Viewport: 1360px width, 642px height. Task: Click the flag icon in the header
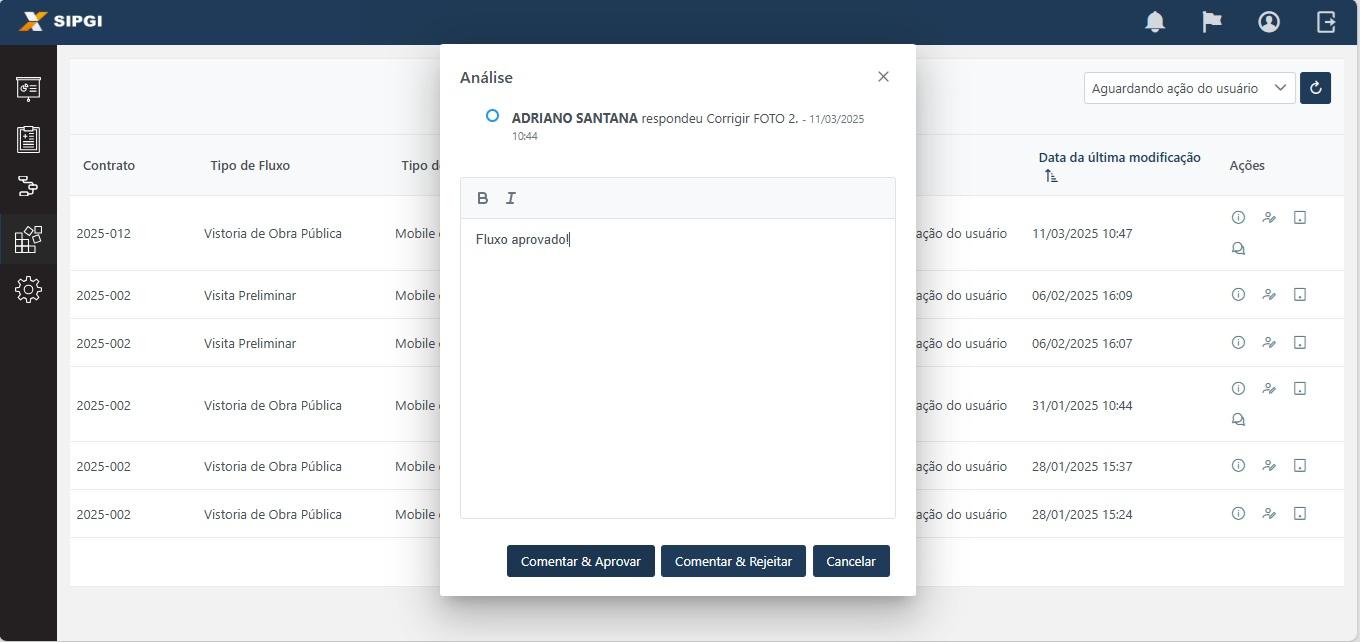coord(1212,22)
